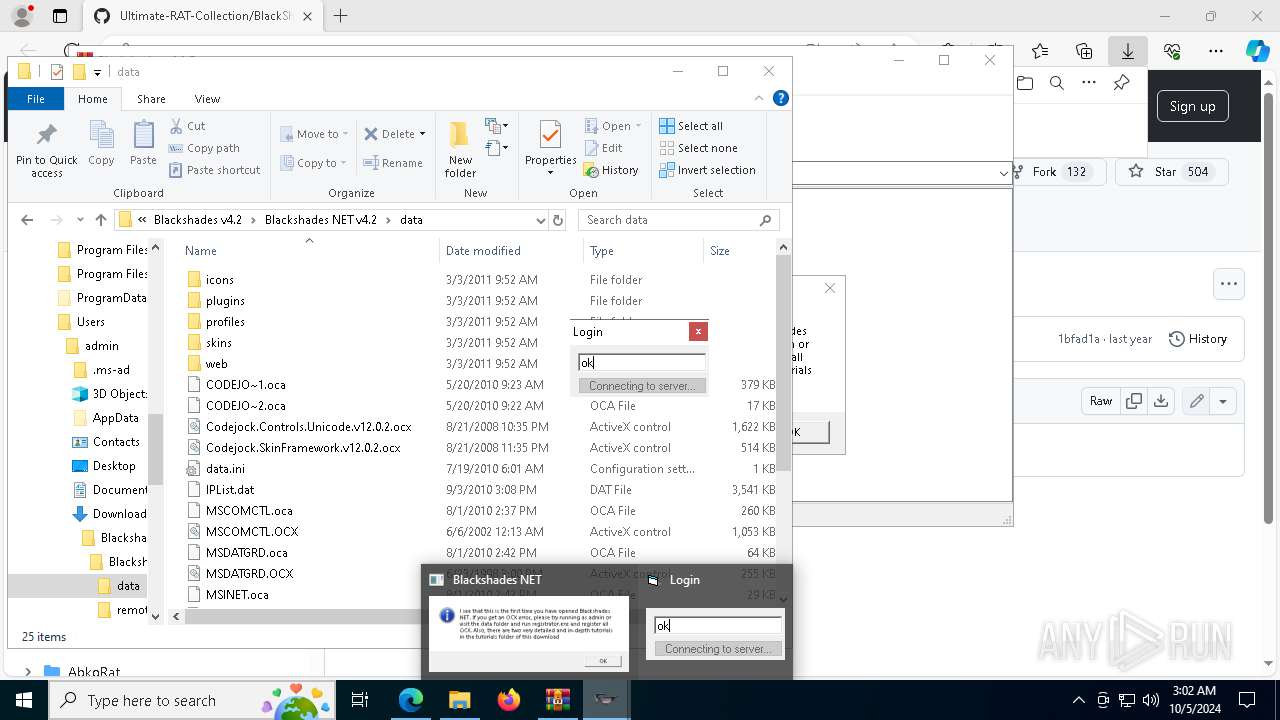Select IPList.dat file
Image resolution: width=1280 pixels, height=720 pixels.
coord(230,490)
